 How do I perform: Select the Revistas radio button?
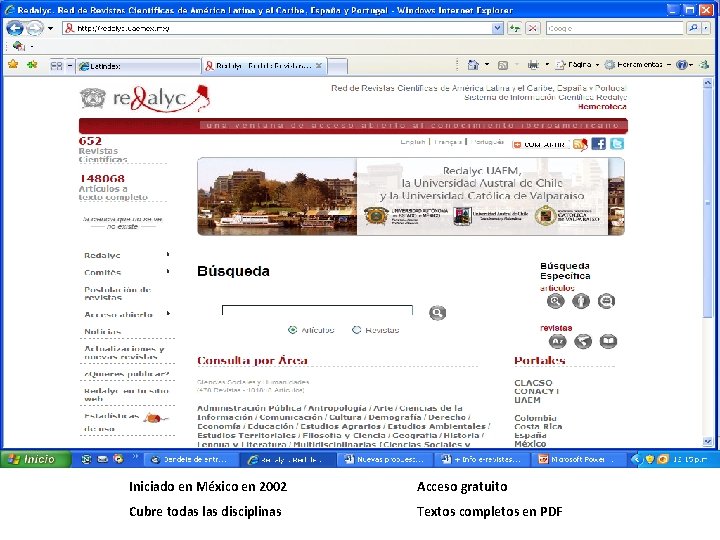coord(356,330)
